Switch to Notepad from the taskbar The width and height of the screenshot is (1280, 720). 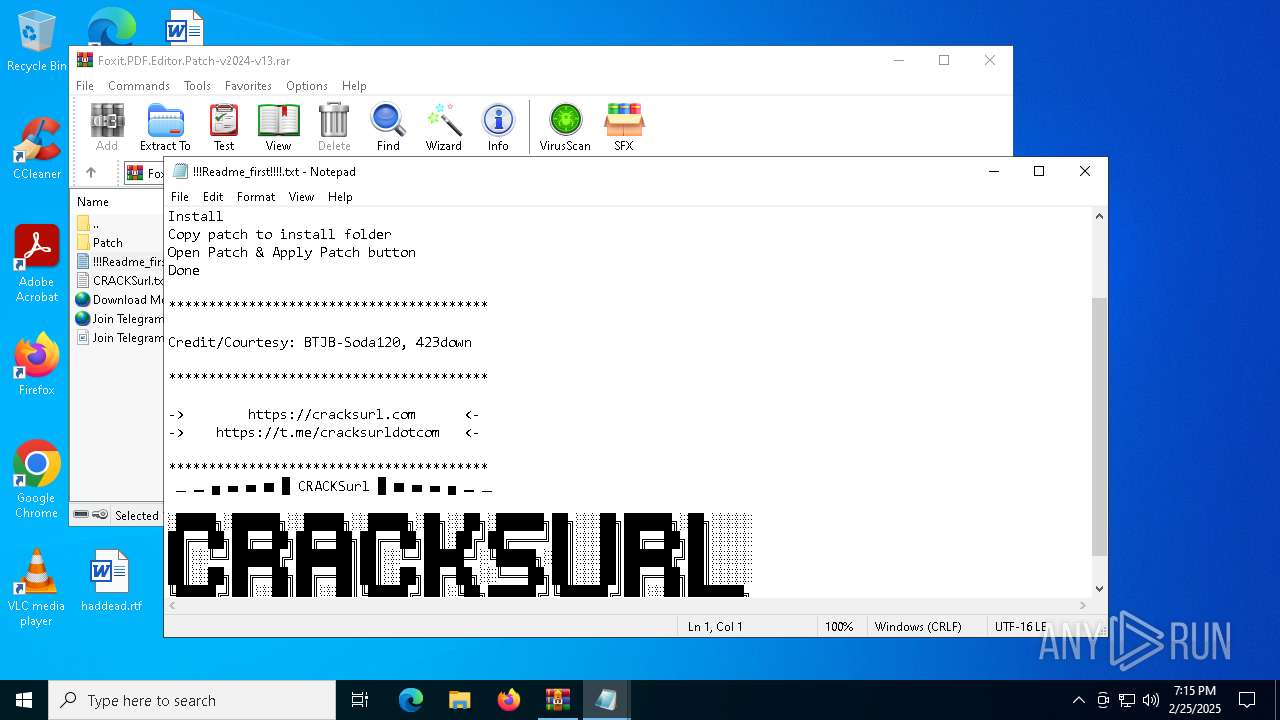[606, 700]
